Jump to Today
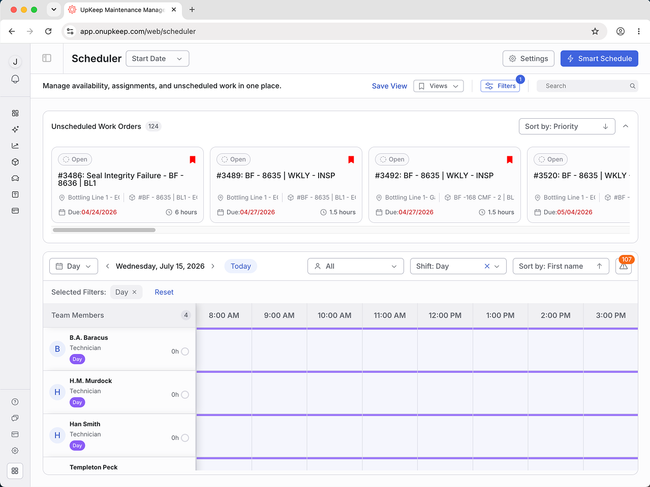650x487 pixels. [240, 266]
